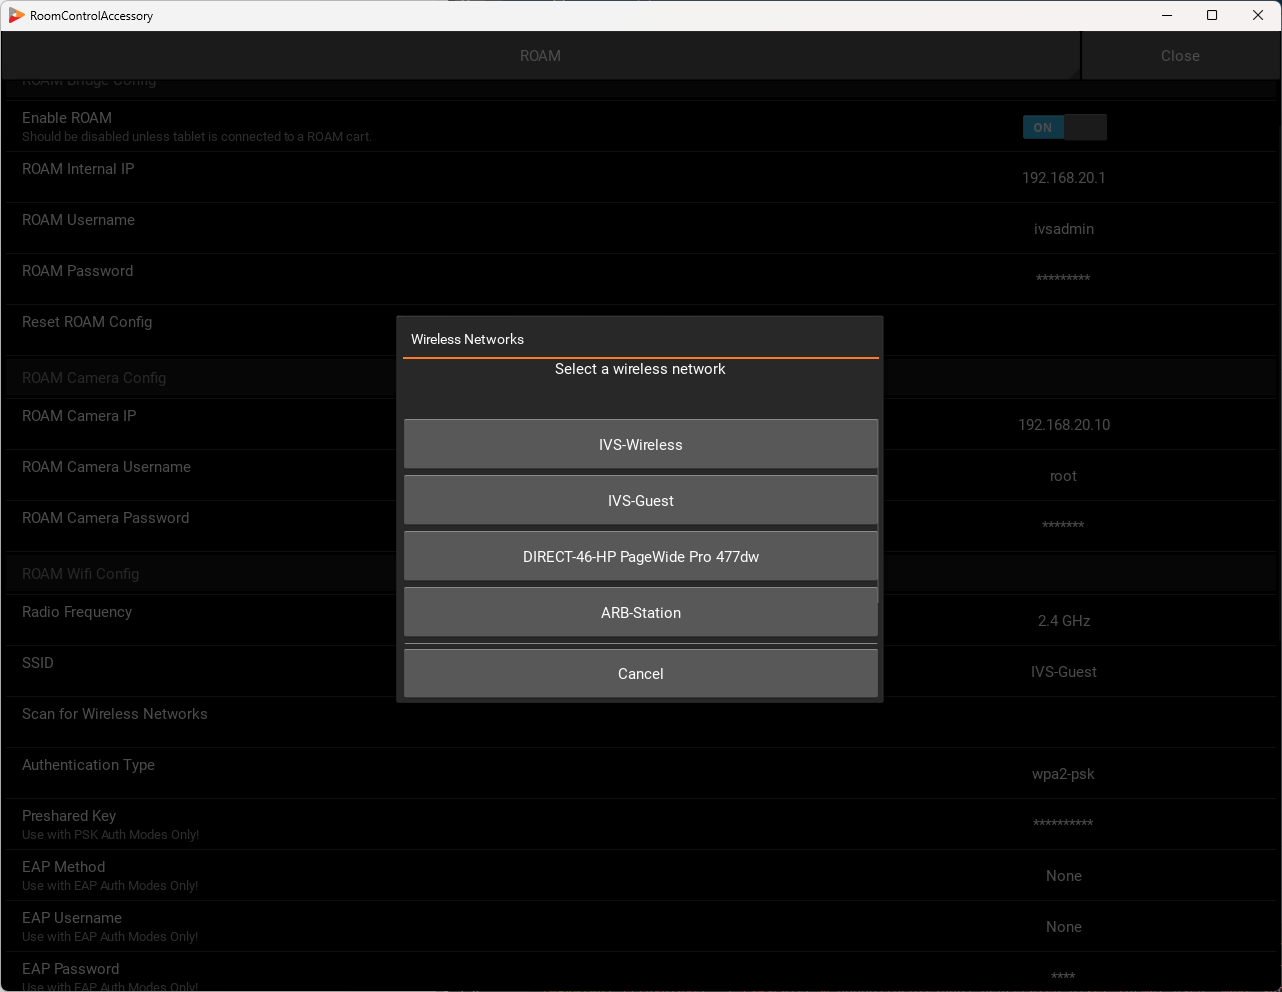Minimize the RoomControlAccessory window
This screenshot has height=992, width=1282.
(x=1167, y=15)
